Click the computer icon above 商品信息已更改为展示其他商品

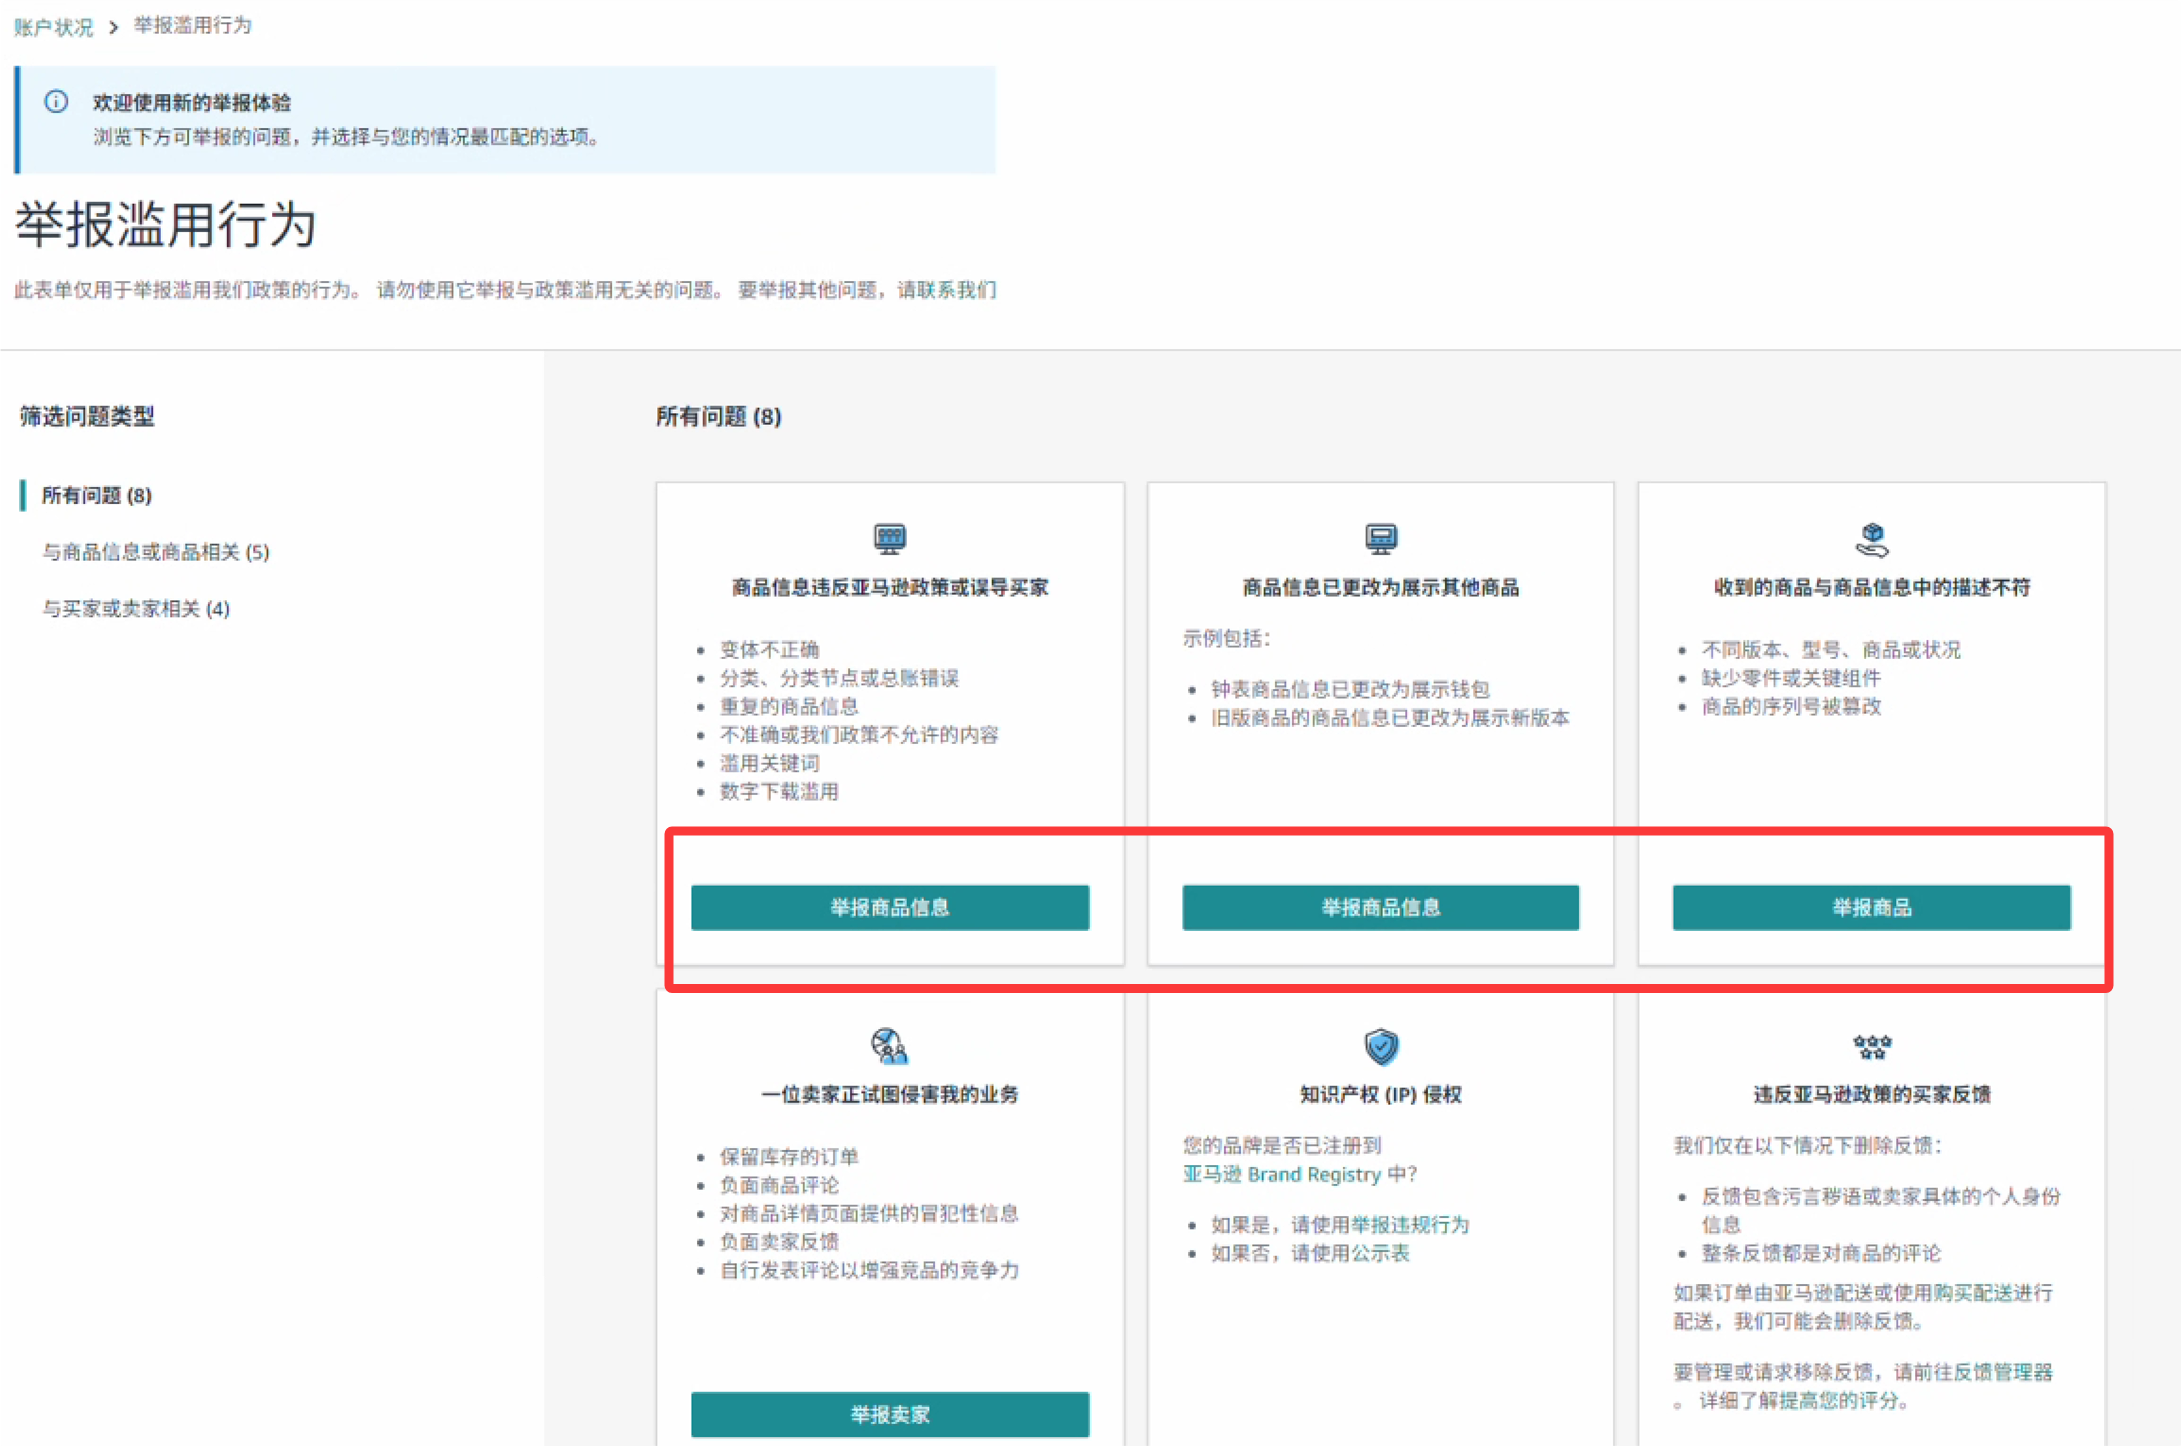1380,538
